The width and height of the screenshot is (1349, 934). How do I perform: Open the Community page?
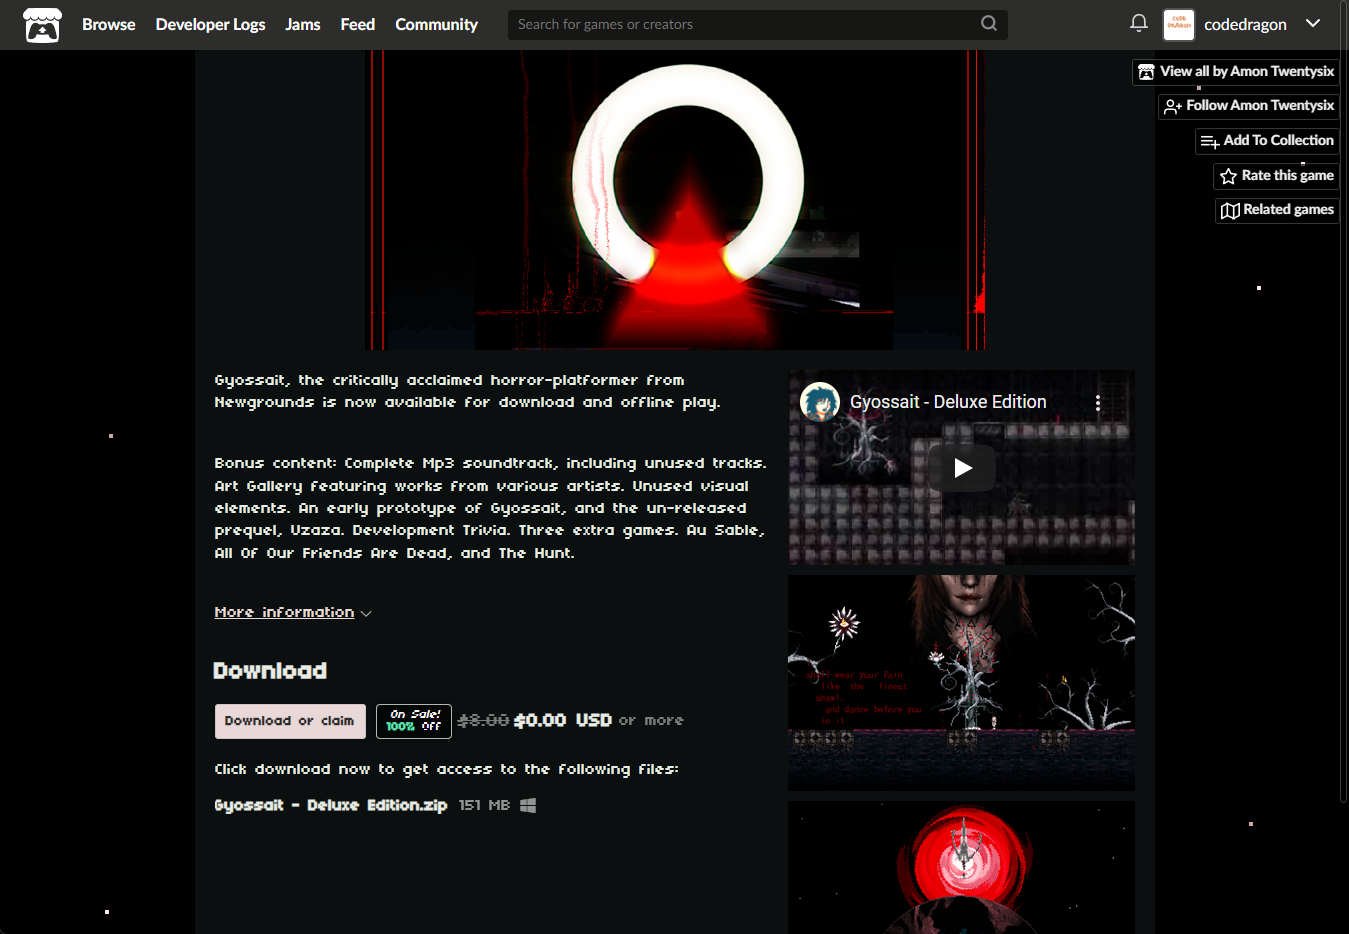pyautogui.click(x=436, y=24)
